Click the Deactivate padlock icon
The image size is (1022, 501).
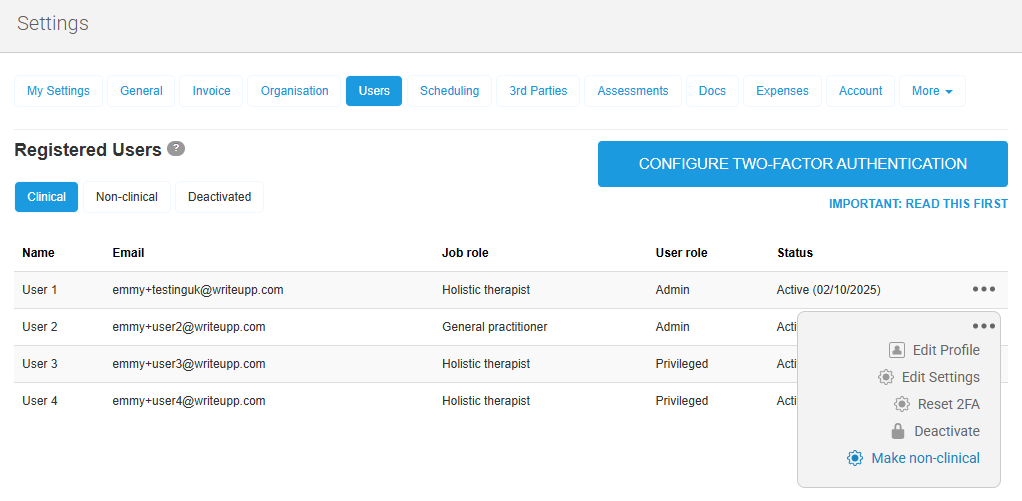click(x=897, y=431)
